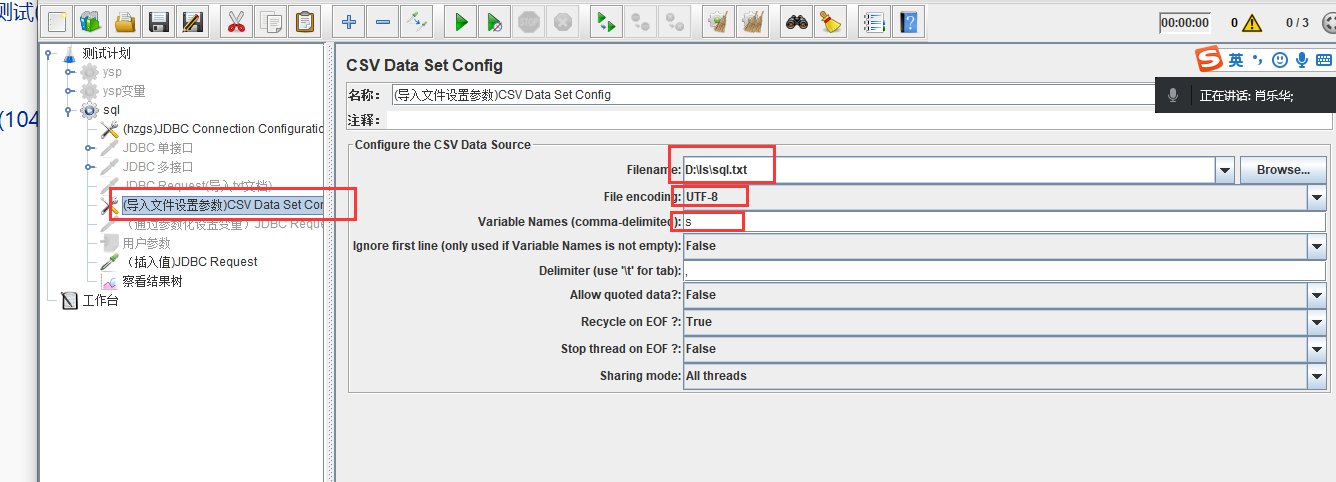Collapse the 测试计划 tree node handle
The height and width of the screenshot is (482, 1336).
[x=49, y=54]
